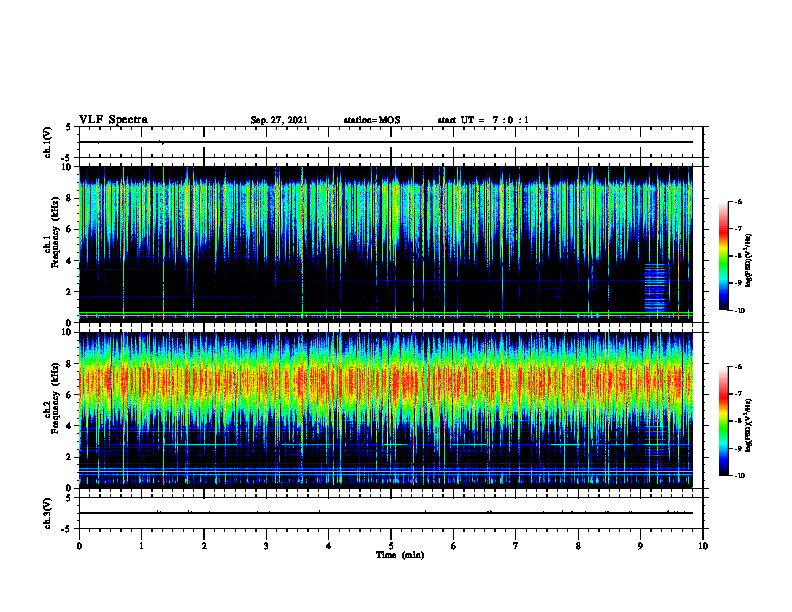Click time axis tick label '0'

click(79, 546)
